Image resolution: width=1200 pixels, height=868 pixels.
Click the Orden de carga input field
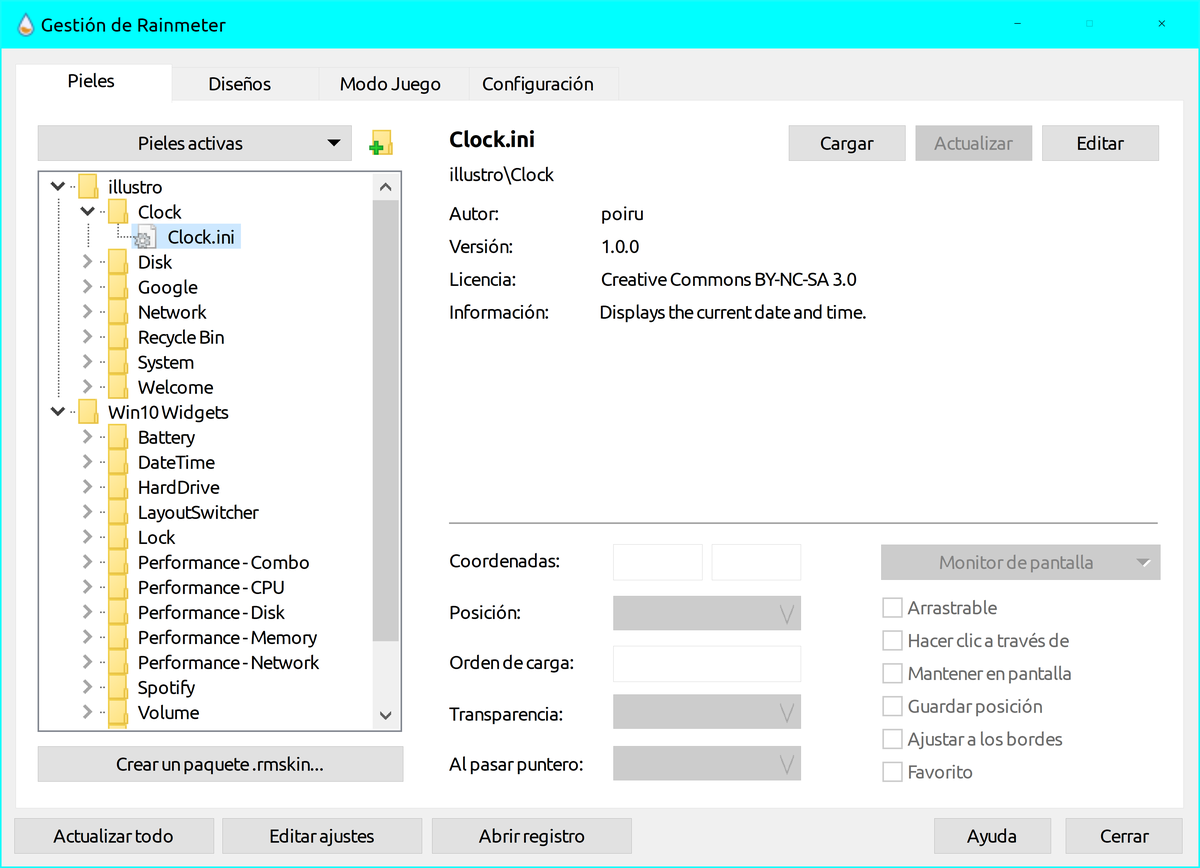coord(707,664)
